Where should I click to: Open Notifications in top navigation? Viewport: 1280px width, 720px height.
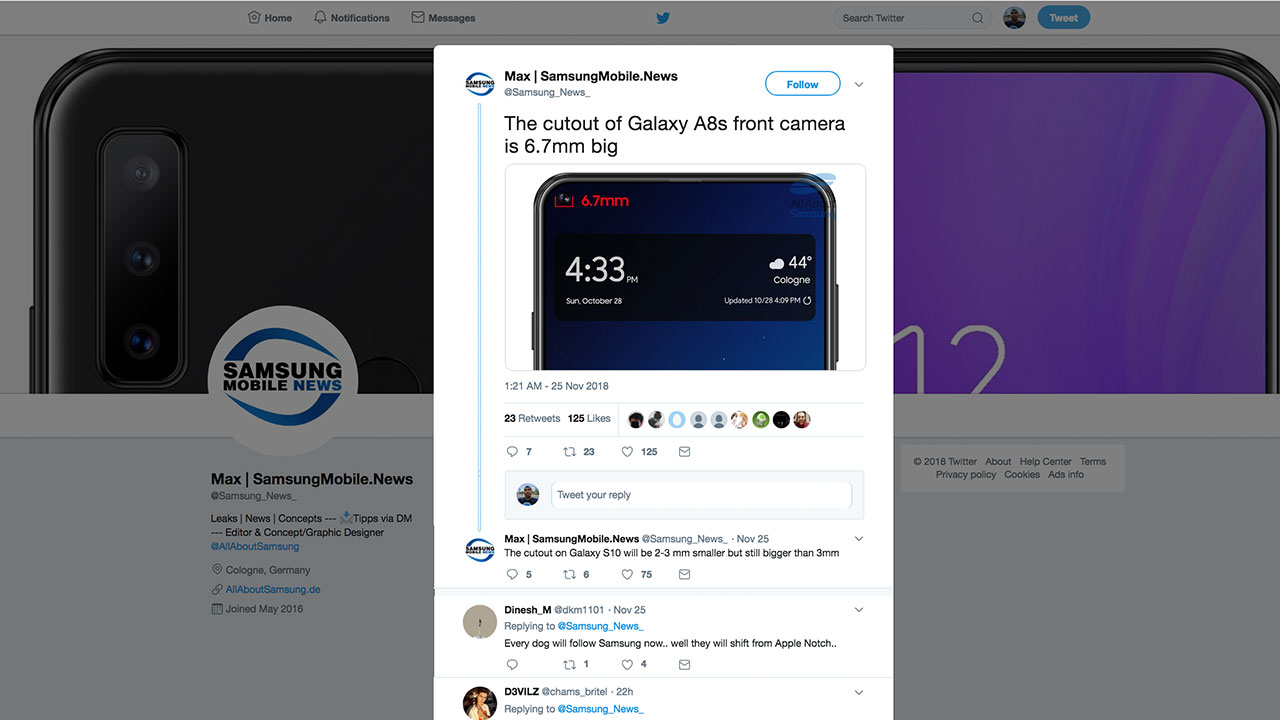coord(351,18)
